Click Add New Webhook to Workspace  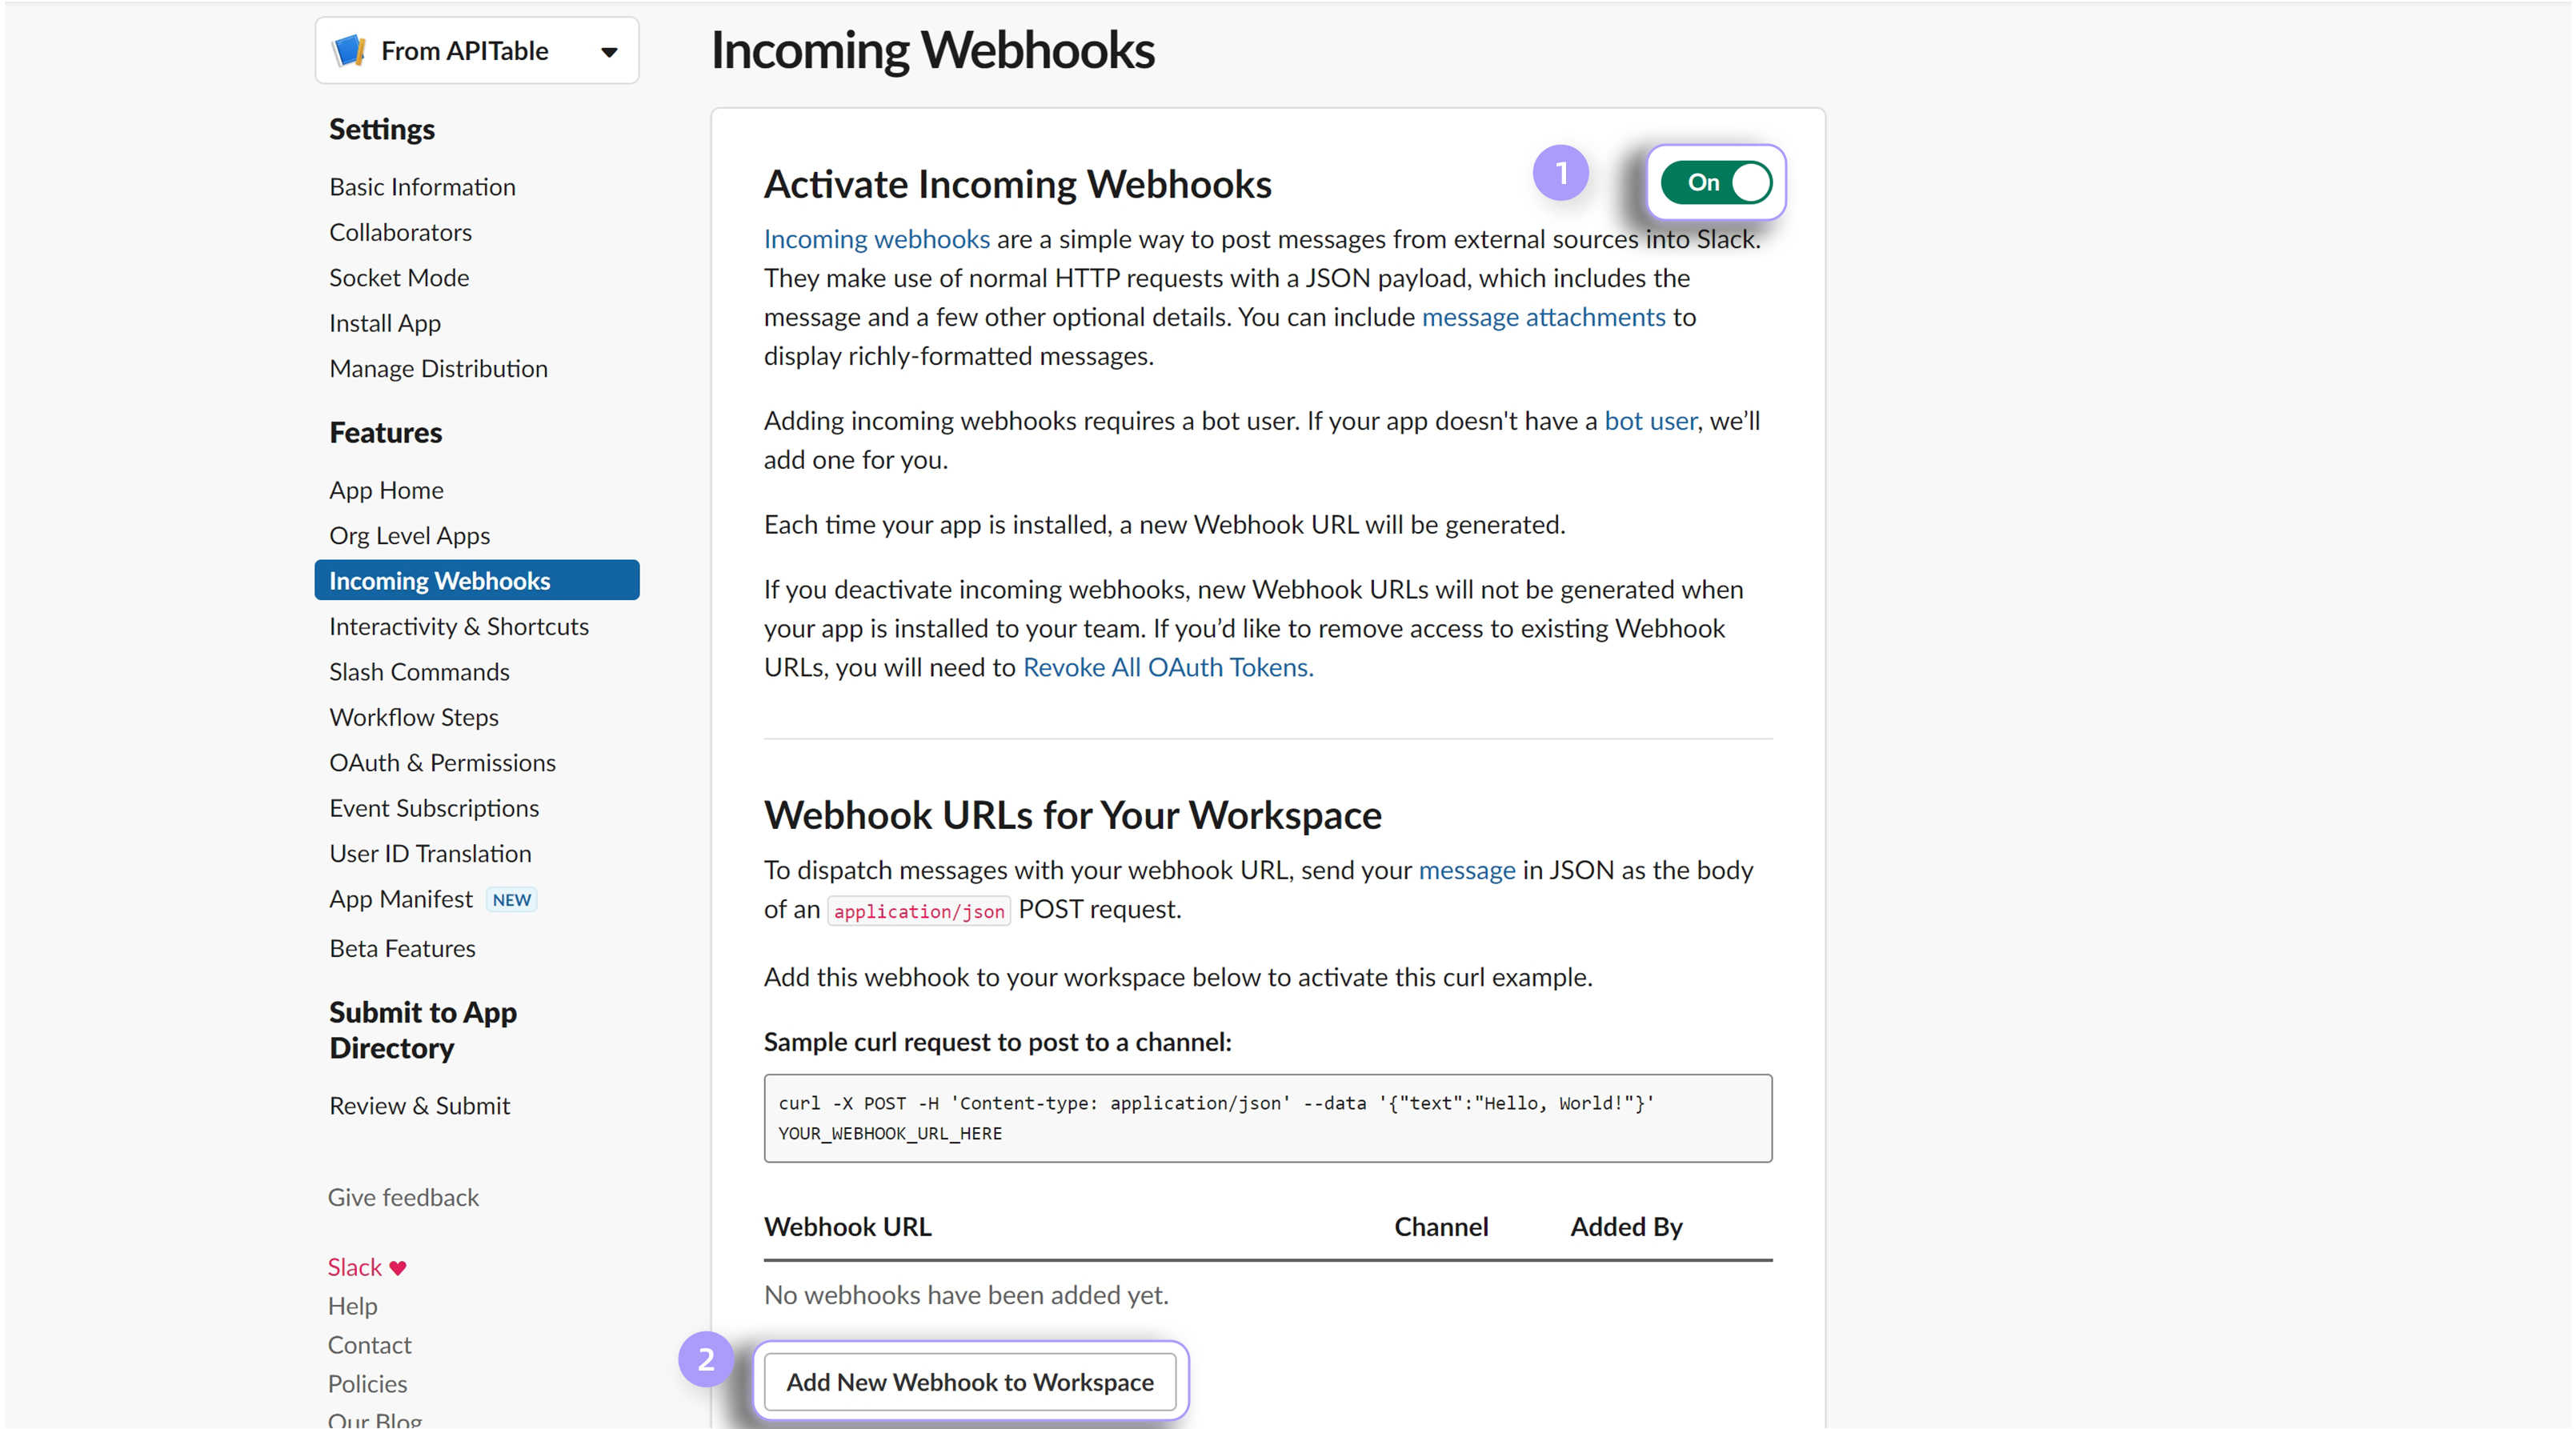tap(970, 1381)
